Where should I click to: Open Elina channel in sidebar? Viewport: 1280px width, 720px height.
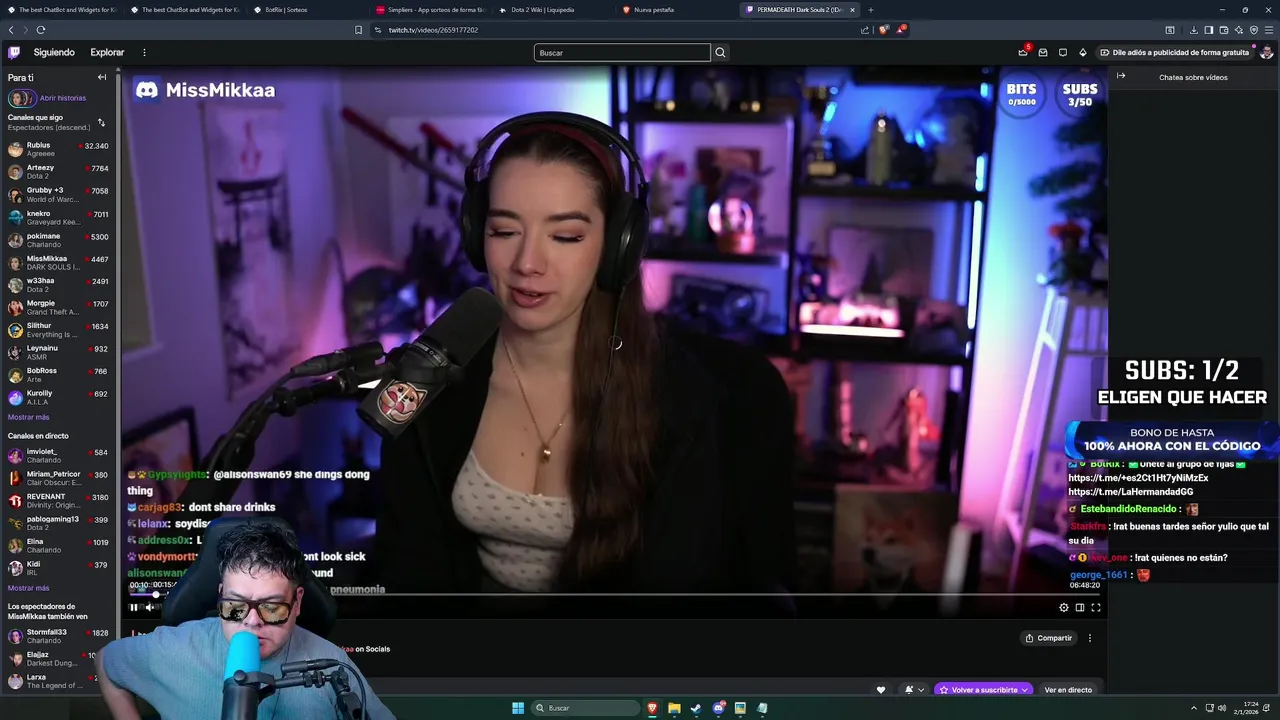(58, 546)
